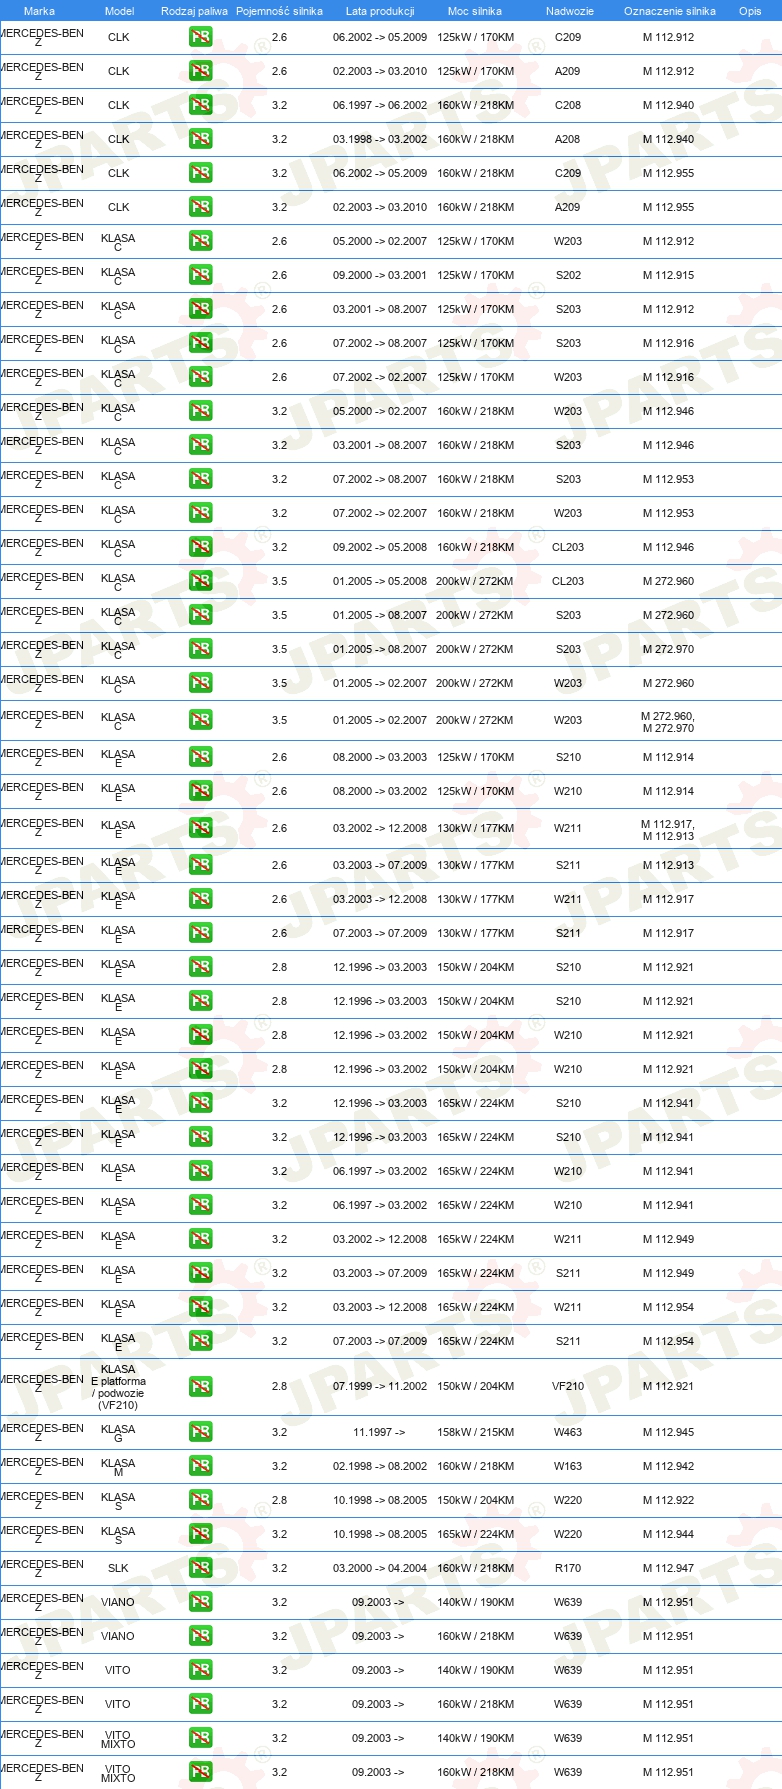Select engine cell M 272.960, M 272.970
Screen dimensions: 782x1789
point(668,722)
